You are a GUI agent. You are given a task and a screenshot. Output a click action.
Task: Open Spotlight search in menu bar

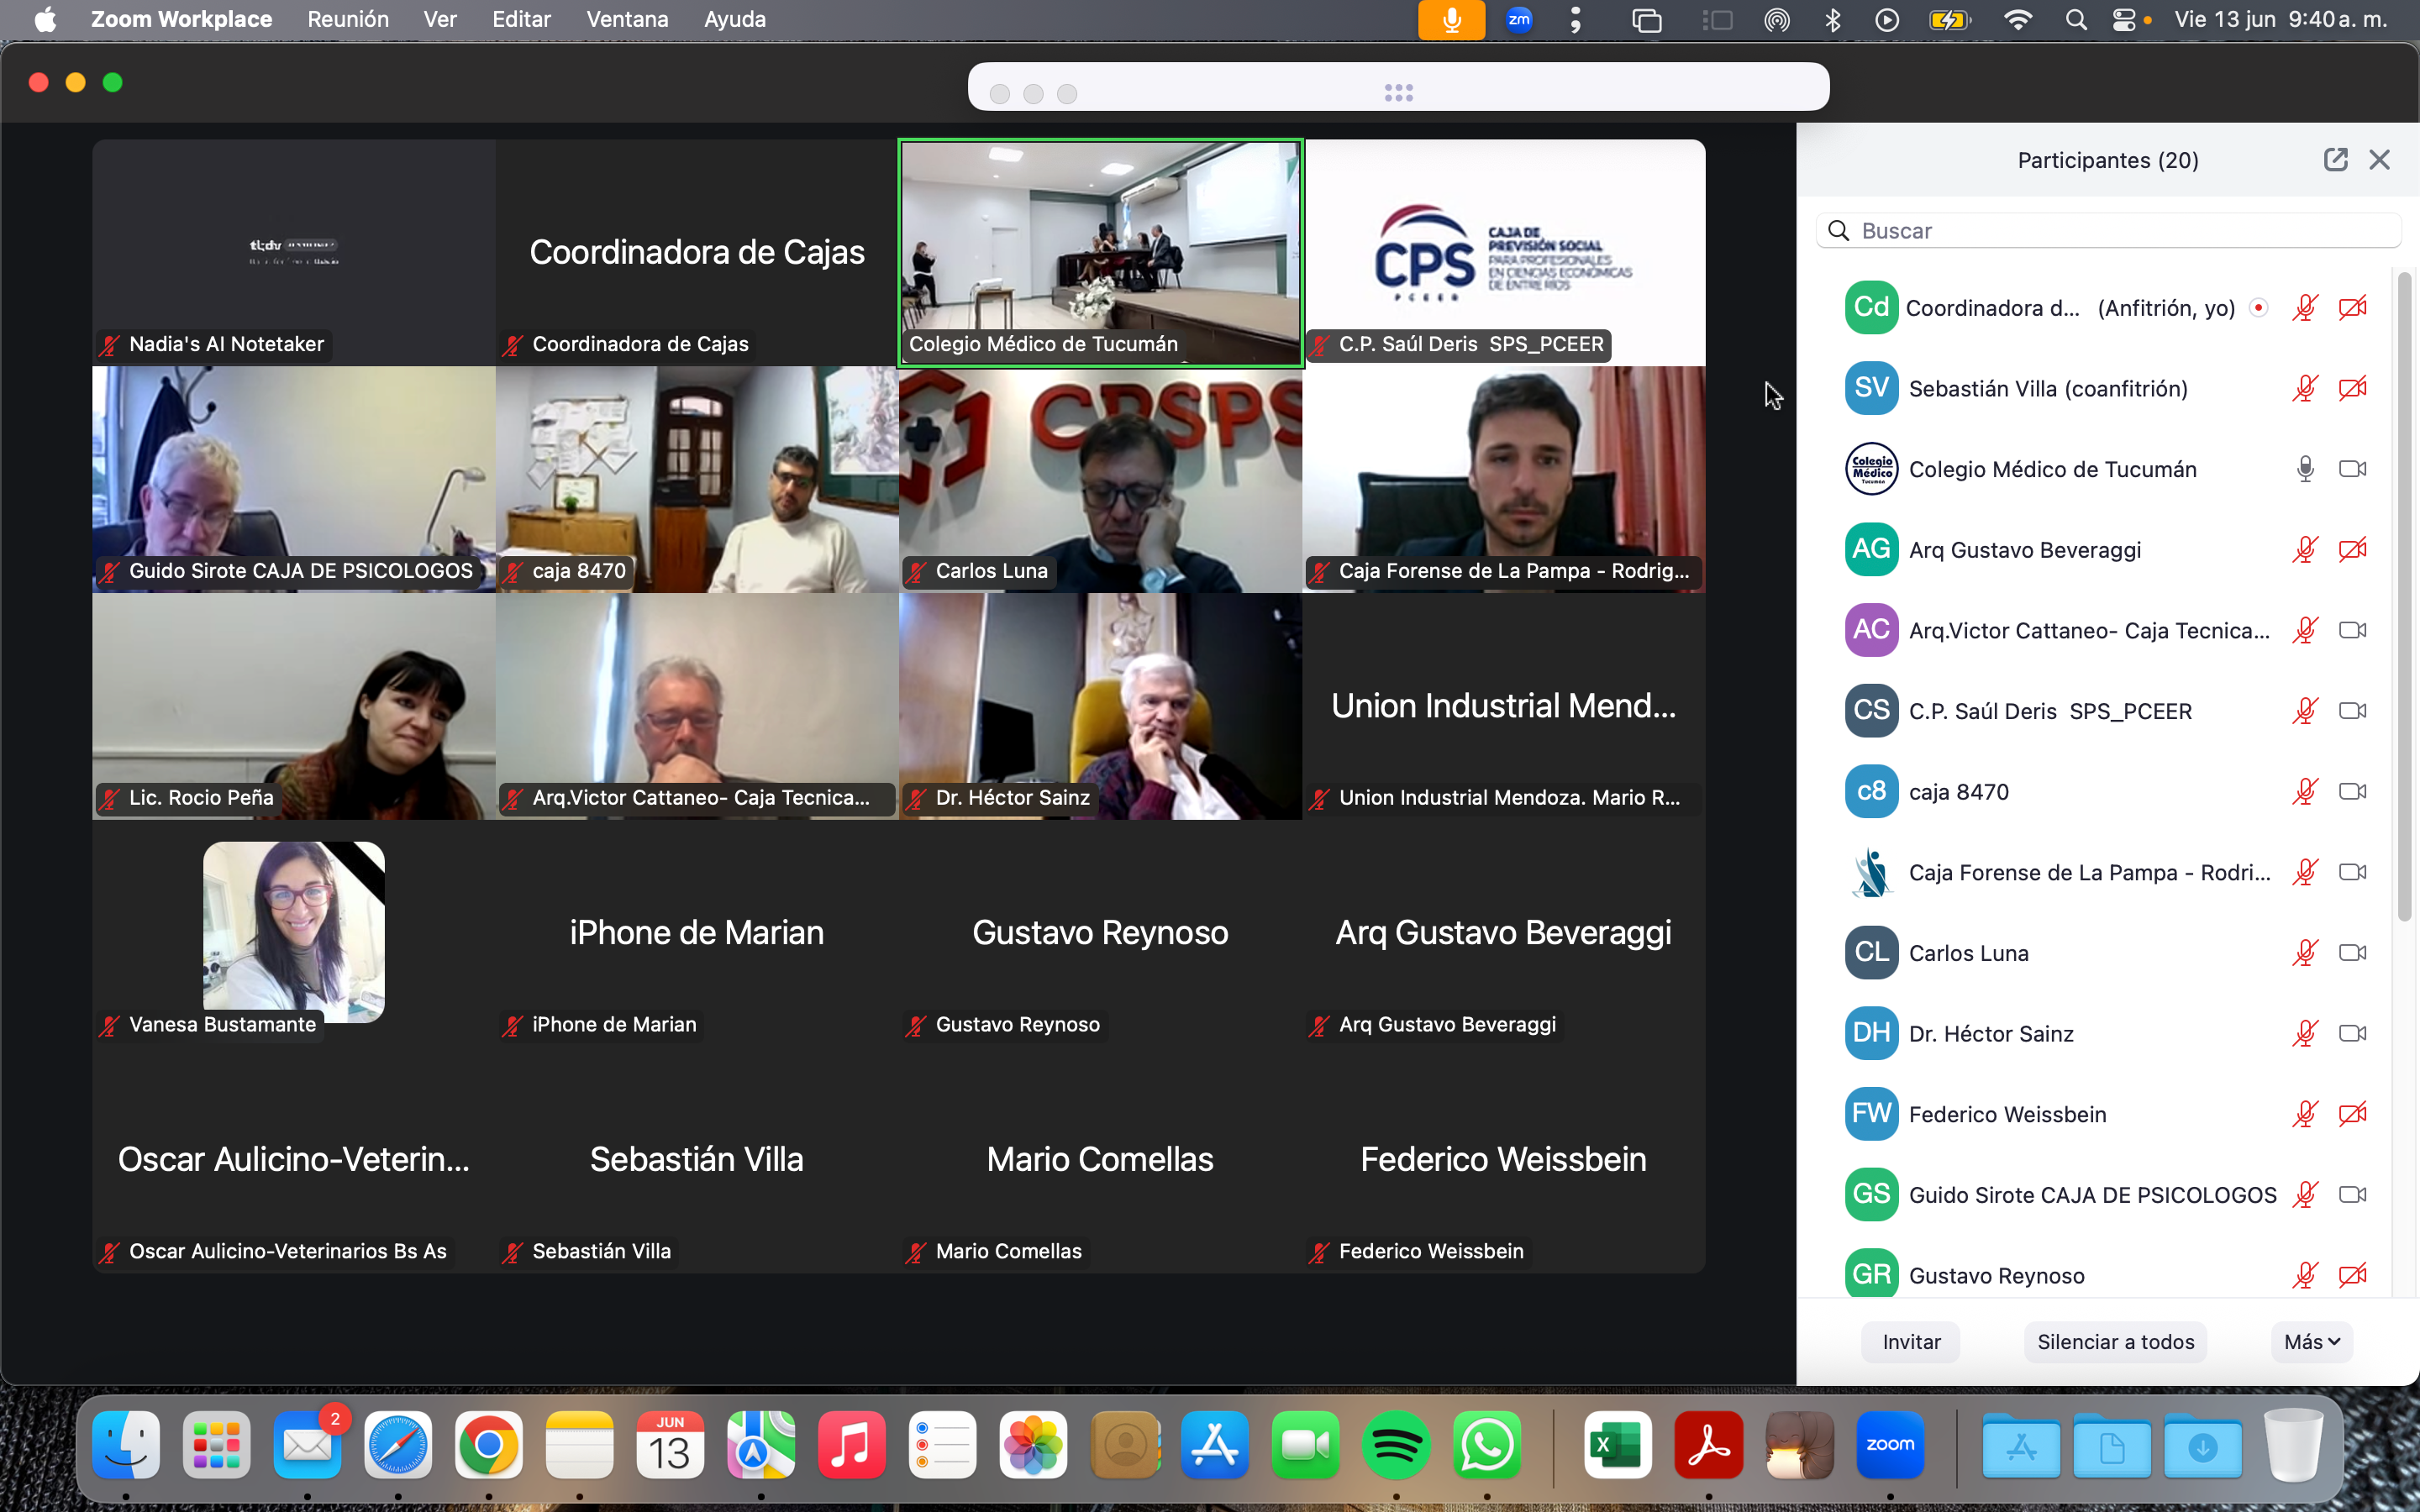point(2076,19)
